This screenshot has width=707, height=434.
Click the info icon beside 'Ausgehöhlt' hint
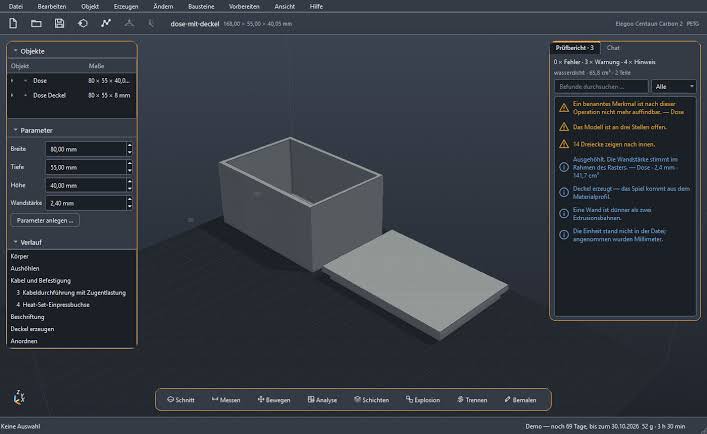click(x=564, y=167)
